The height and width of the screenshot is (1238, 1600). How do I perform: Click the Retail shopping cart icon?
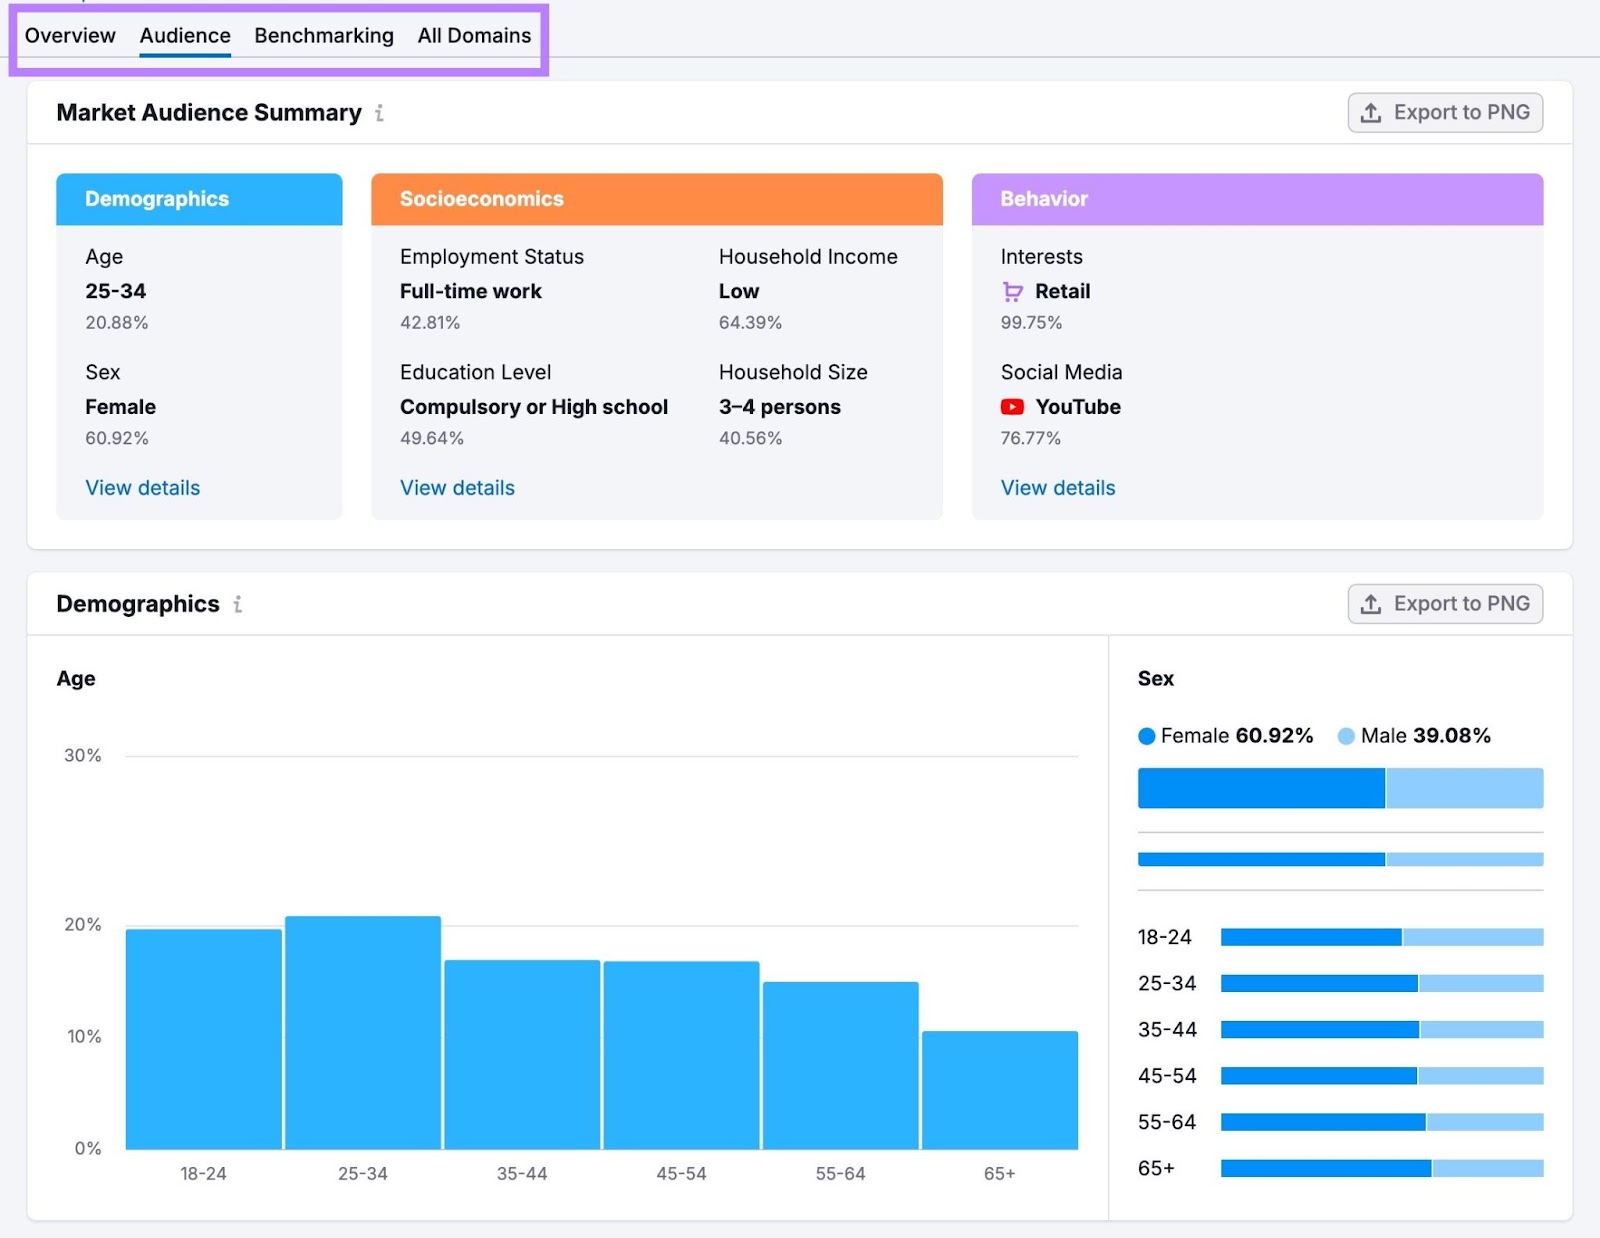(1012, 292)
